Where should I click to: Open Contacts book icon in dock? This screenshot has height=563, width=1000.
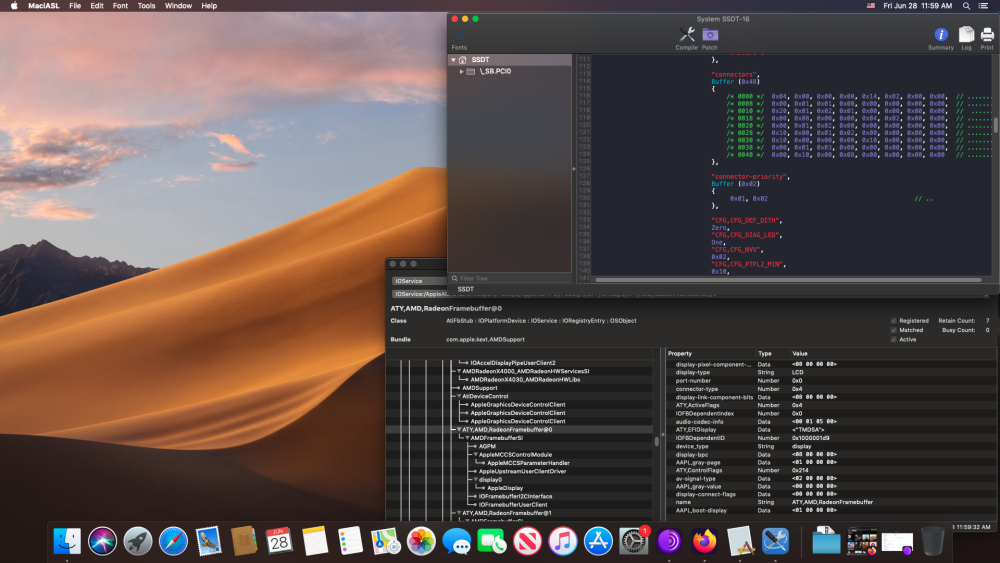pos(244,541)
